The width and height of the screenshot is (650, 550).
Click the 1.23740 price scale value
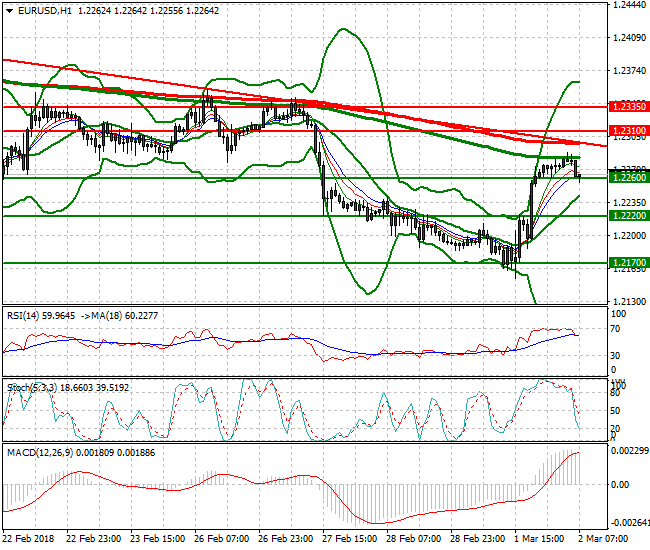coord(629,71)
